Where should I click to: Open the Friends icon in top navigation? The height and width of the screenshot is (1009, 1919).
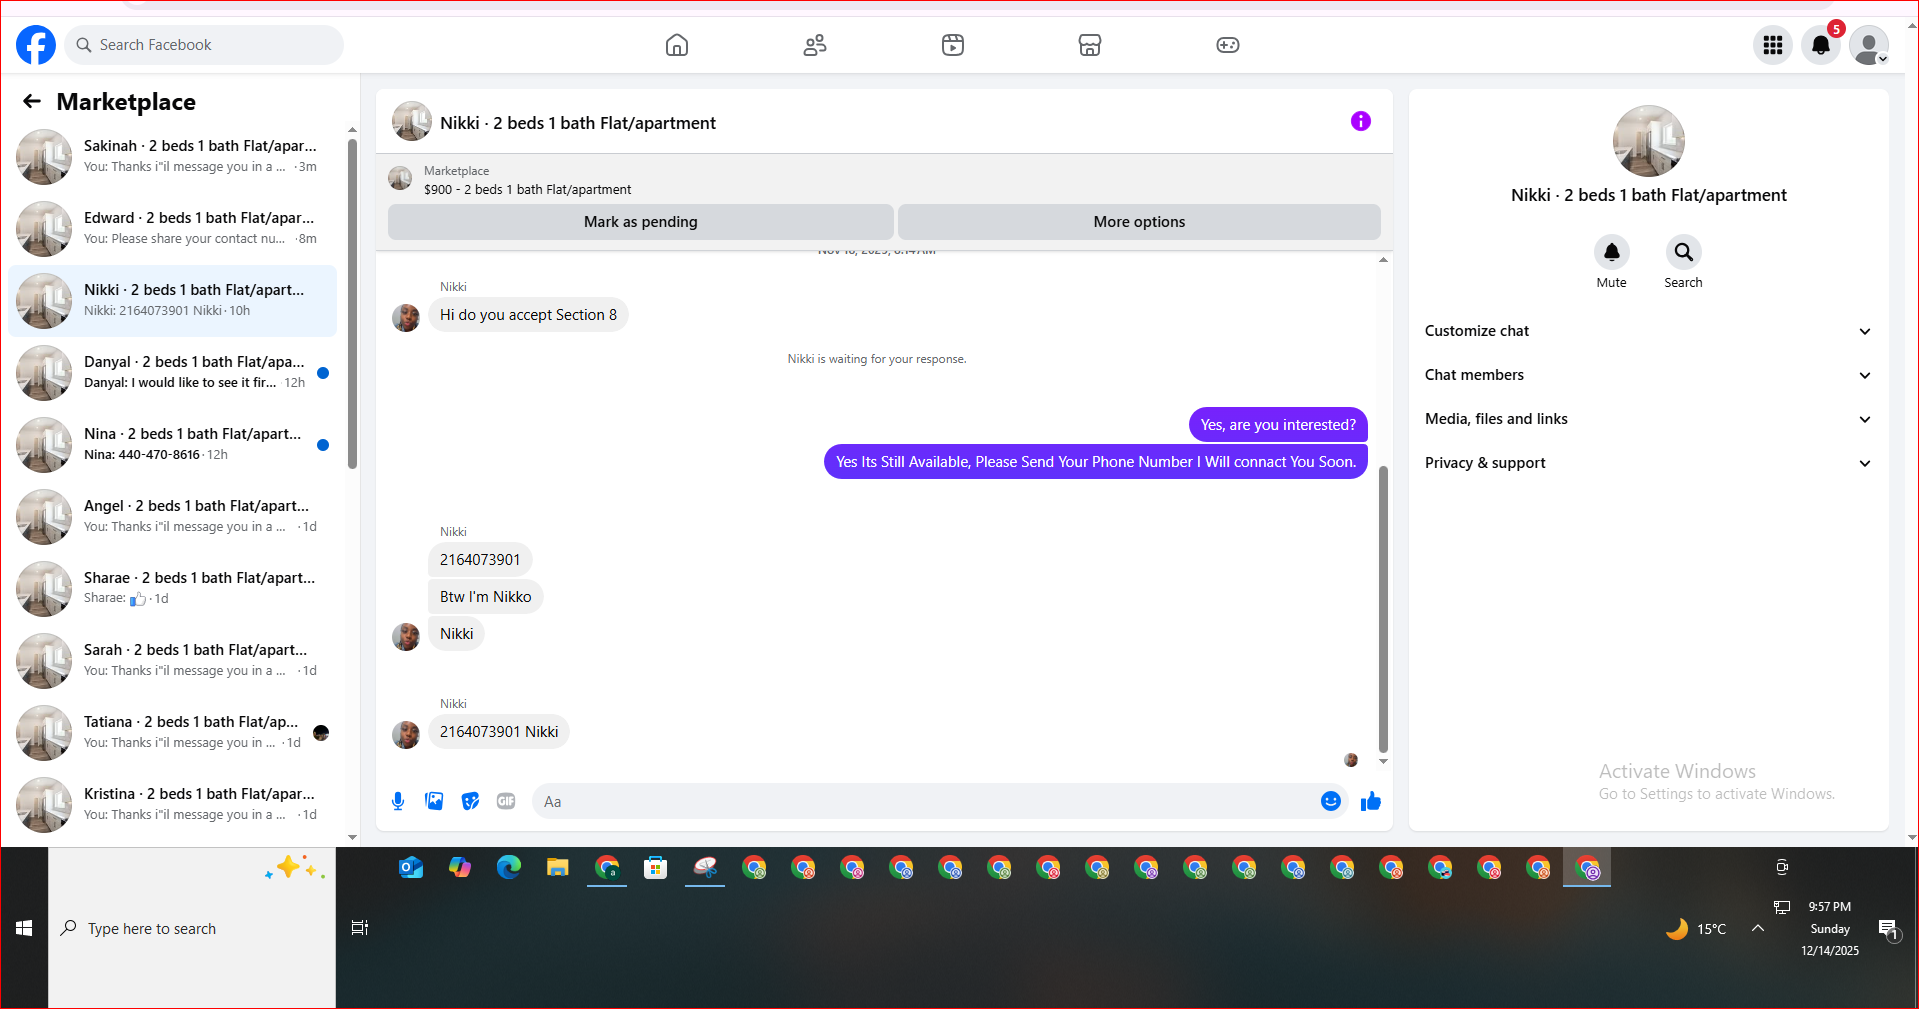pos(815,45)
